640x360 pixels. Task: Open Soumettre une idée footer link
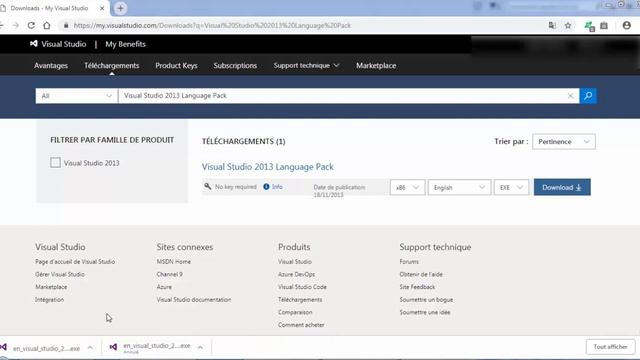425,312
